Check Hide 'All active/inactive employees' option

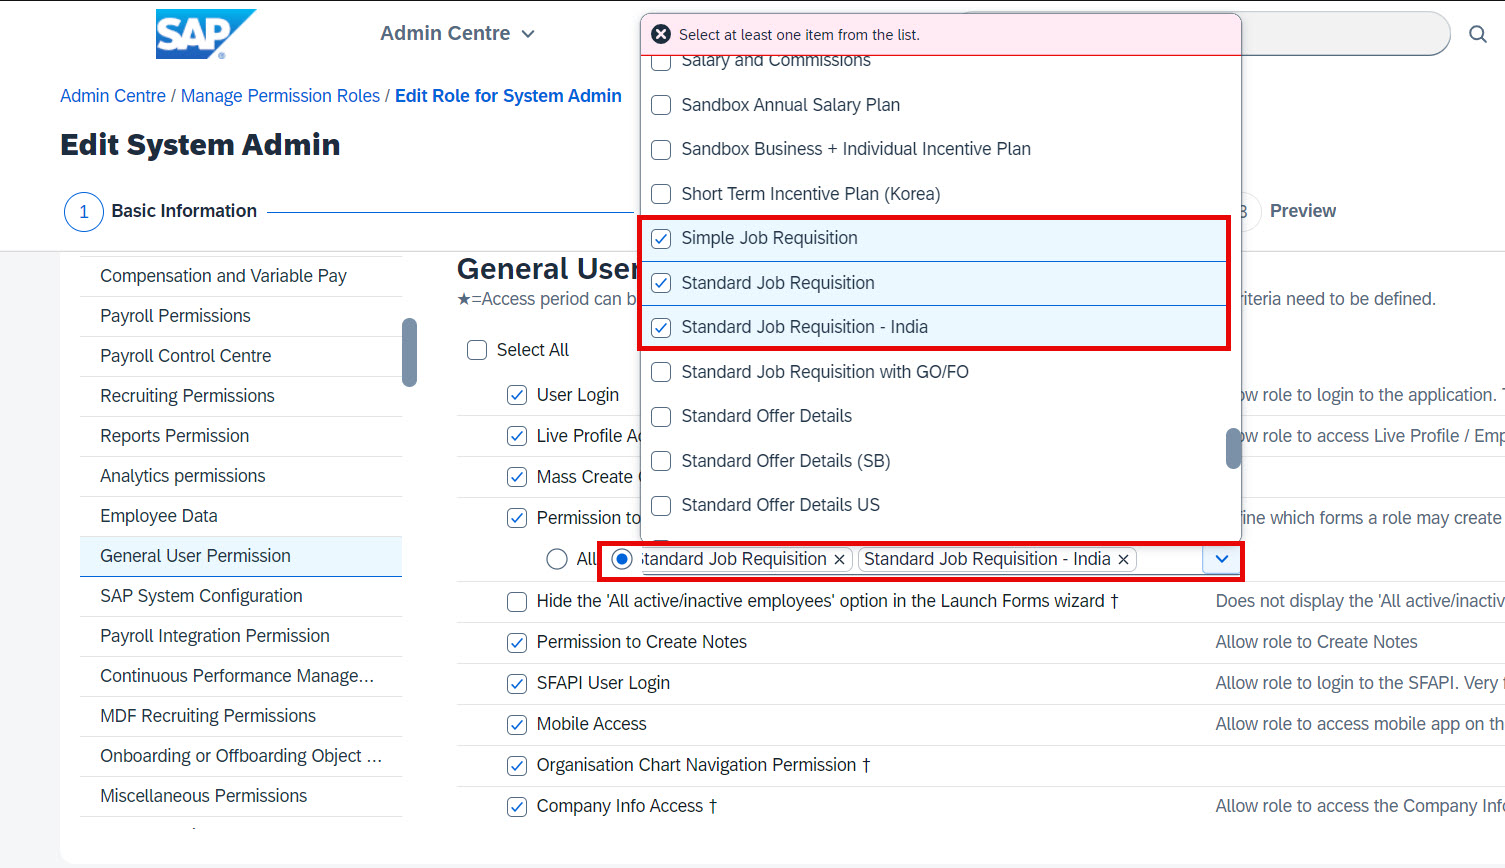click(517, 602)
